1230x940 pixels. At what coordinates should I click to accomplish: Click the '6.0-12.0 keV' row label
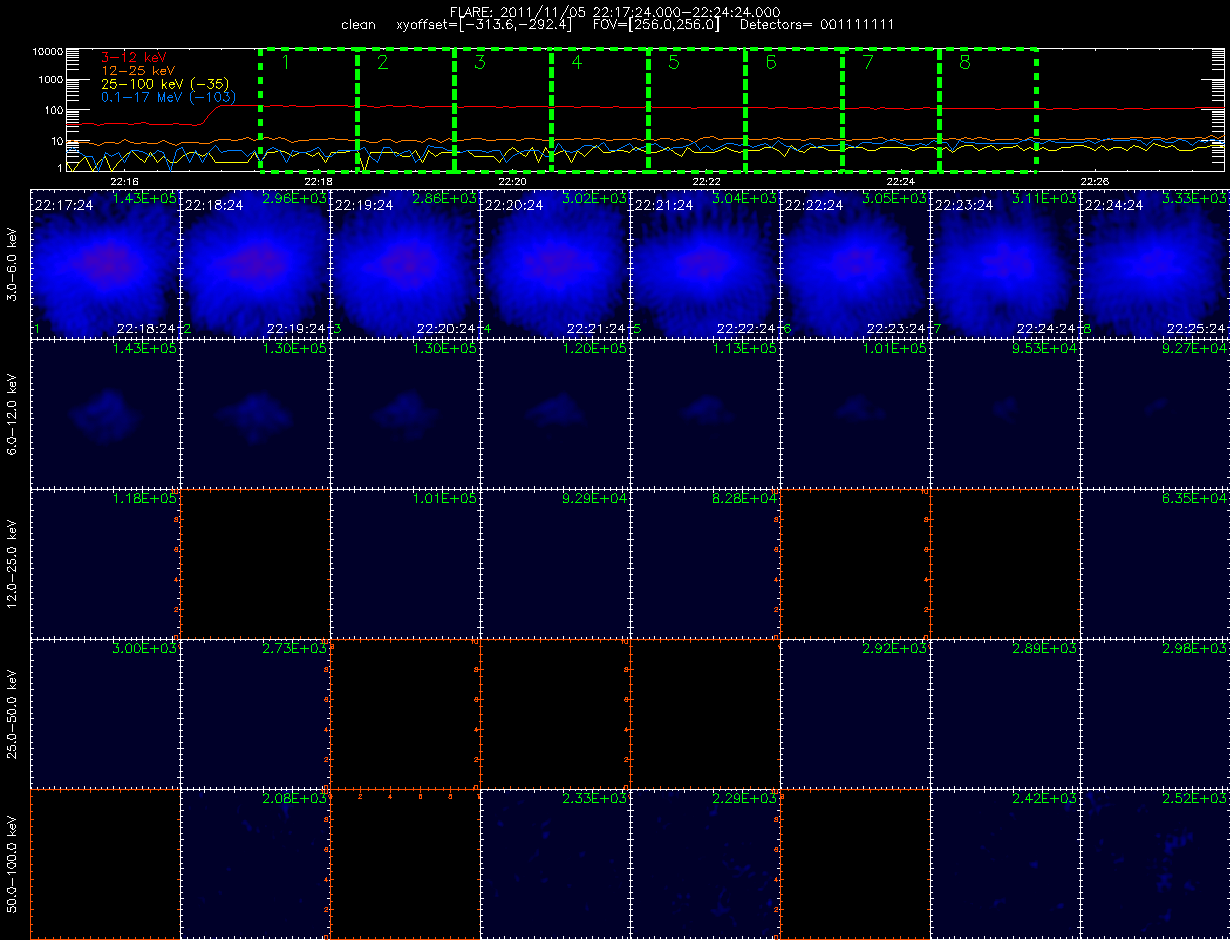(12, 413)
